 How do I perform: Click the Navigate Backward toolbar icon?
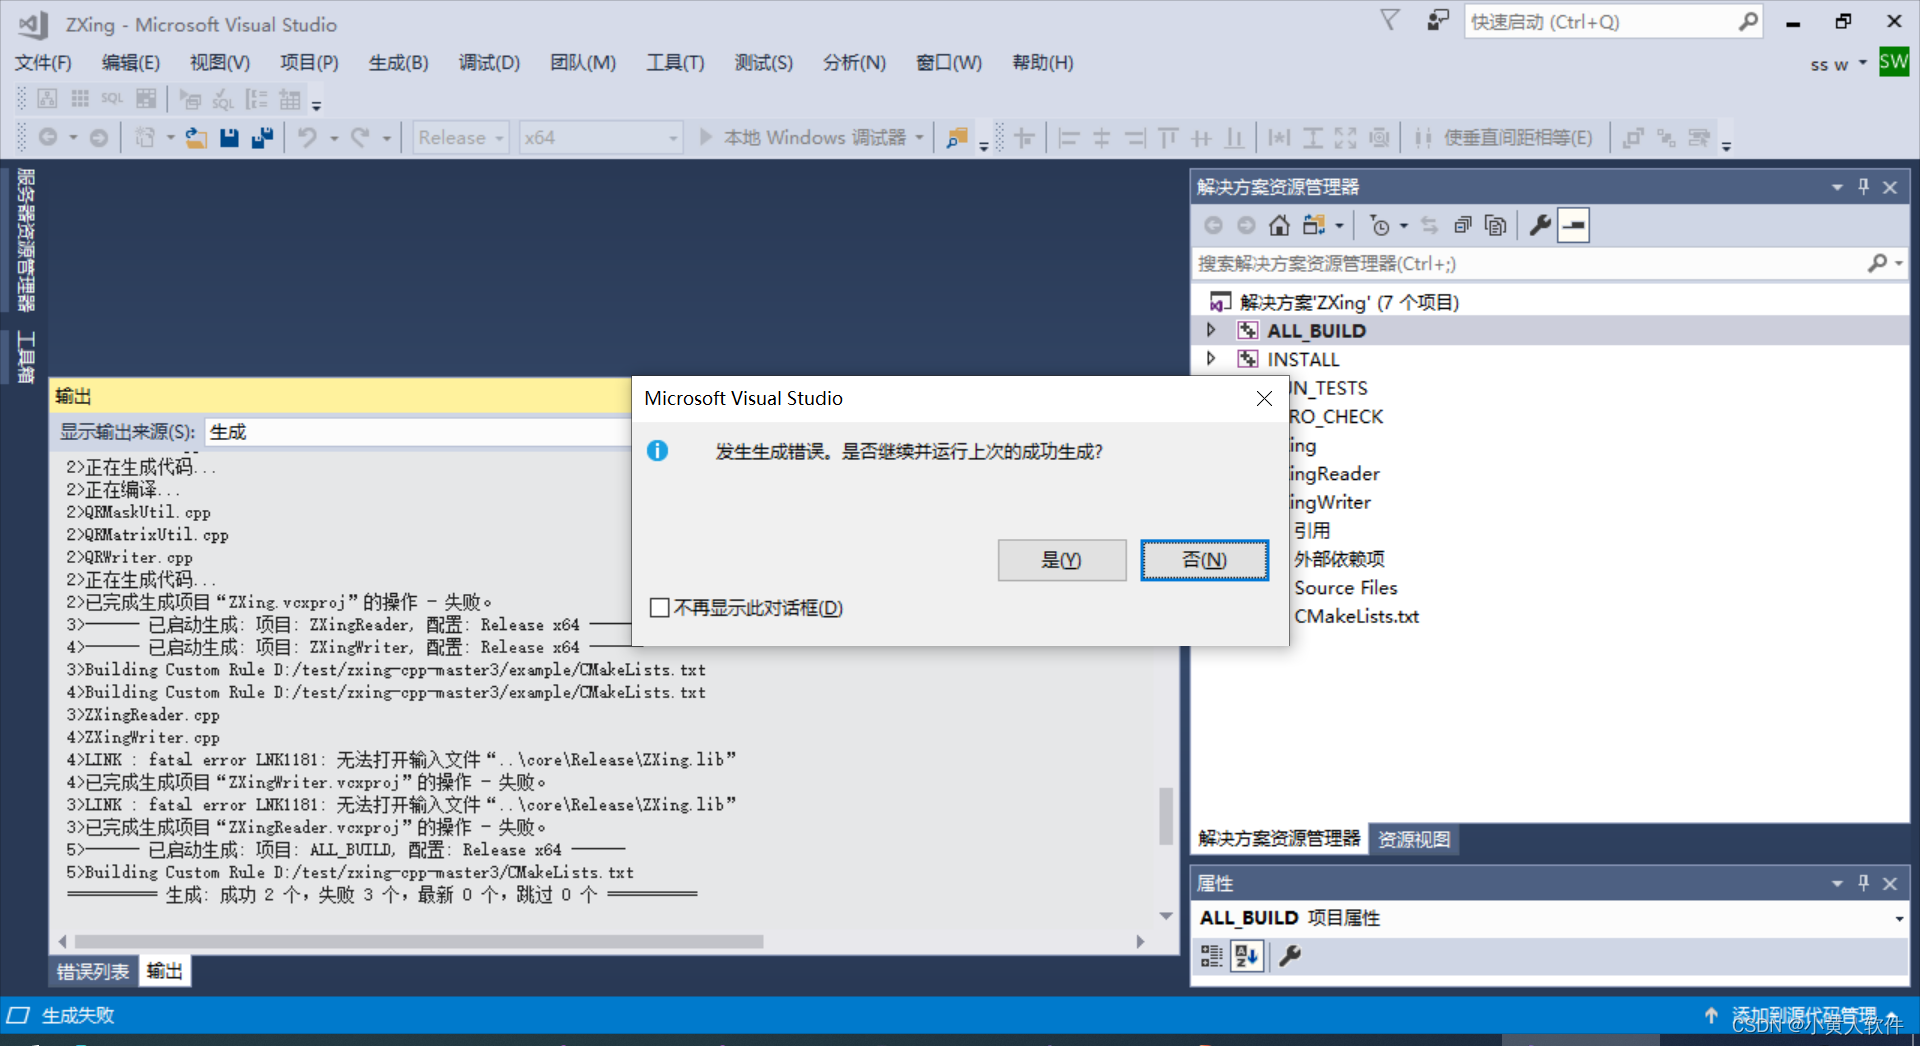click(48, 138)
